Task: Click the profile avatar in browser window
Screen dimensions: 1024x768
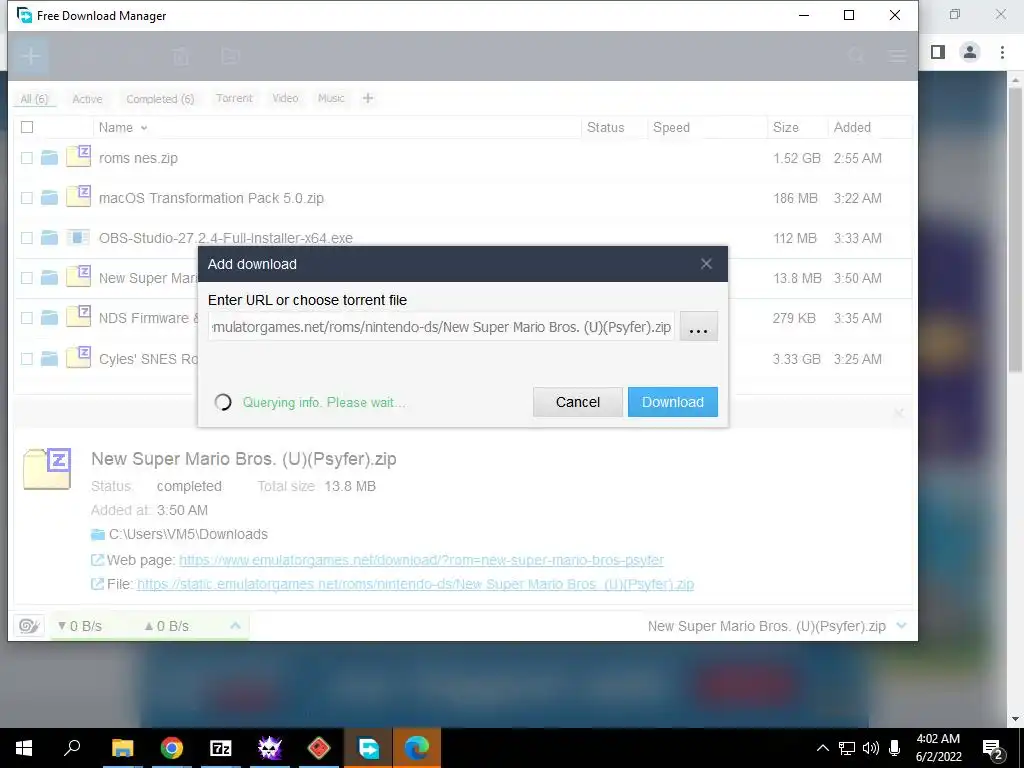Action: tap(970, 52)
